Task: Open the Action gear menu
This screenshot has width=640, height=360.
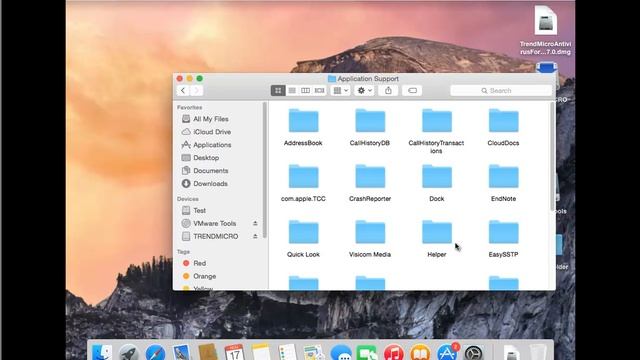Action: [x=364, y=91]
